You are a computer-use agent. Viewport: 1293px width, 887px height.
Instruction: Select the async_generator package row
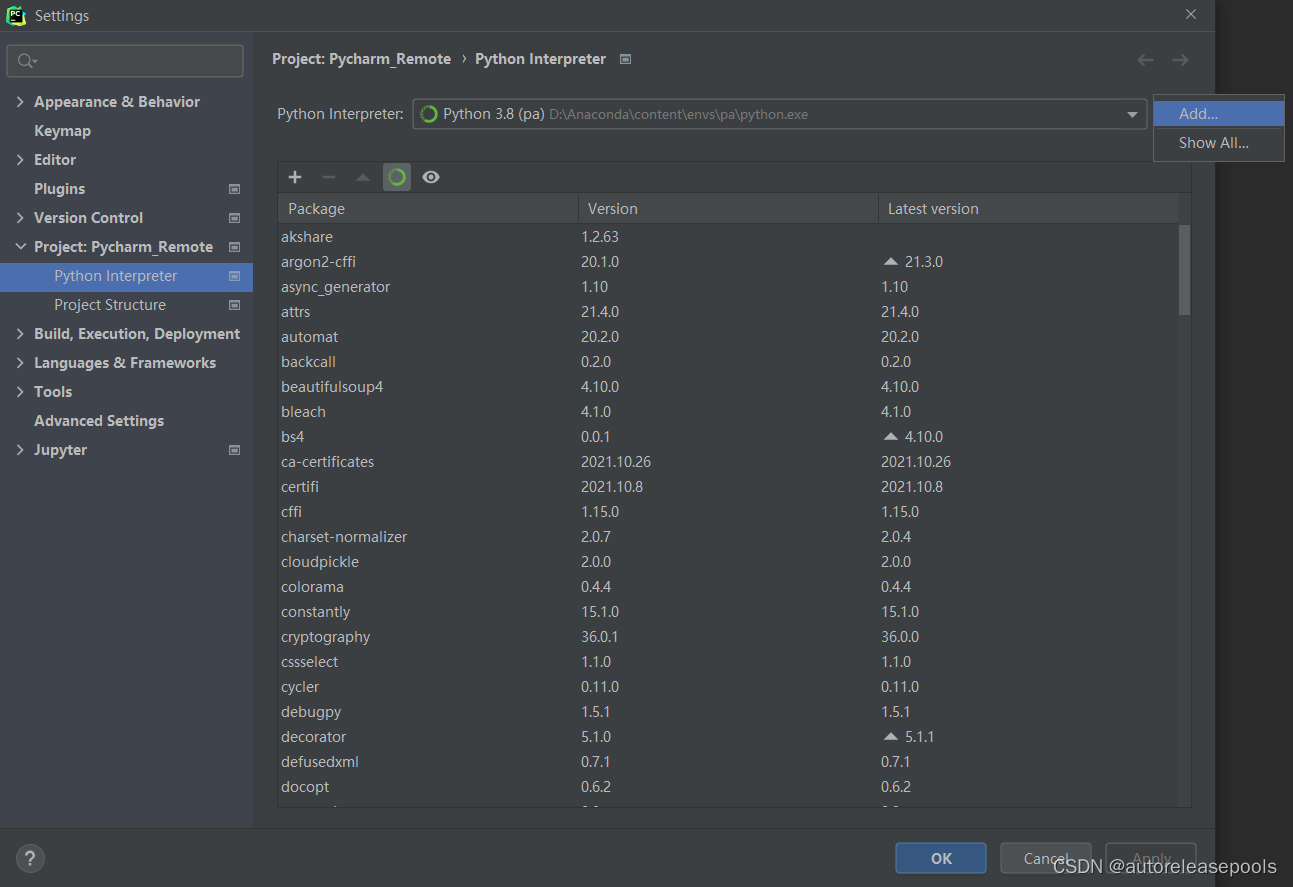[728, 287]
